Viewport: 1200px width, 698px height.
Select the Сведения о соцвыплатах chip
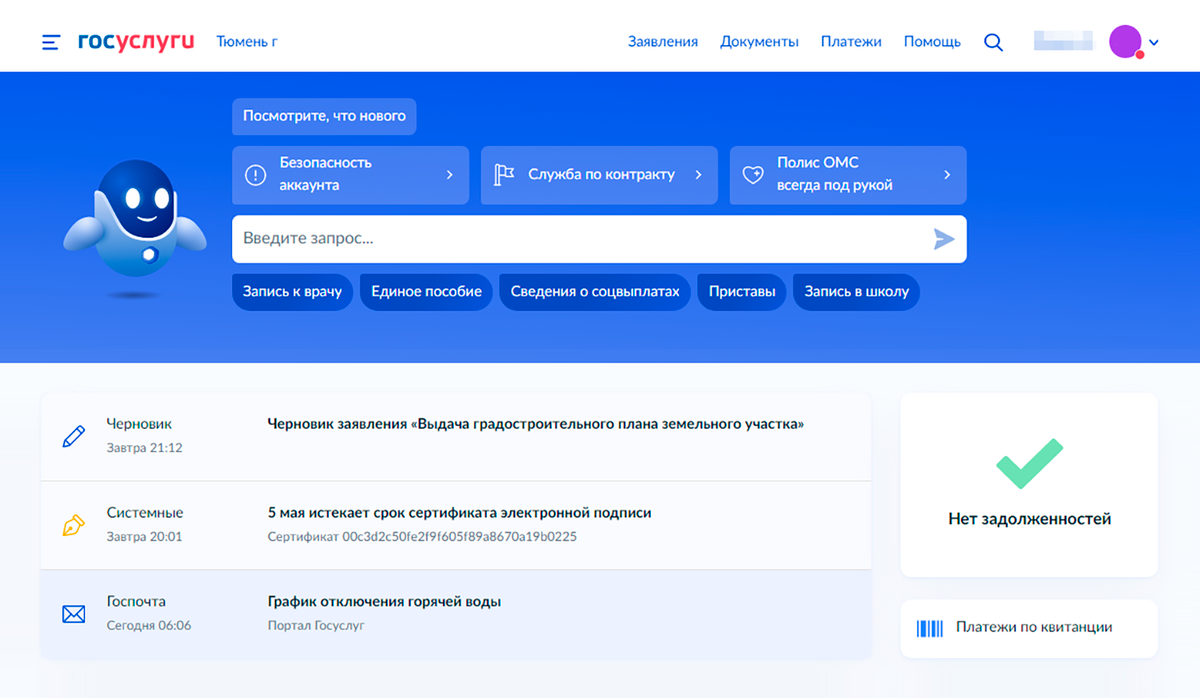tap(595, 292)
